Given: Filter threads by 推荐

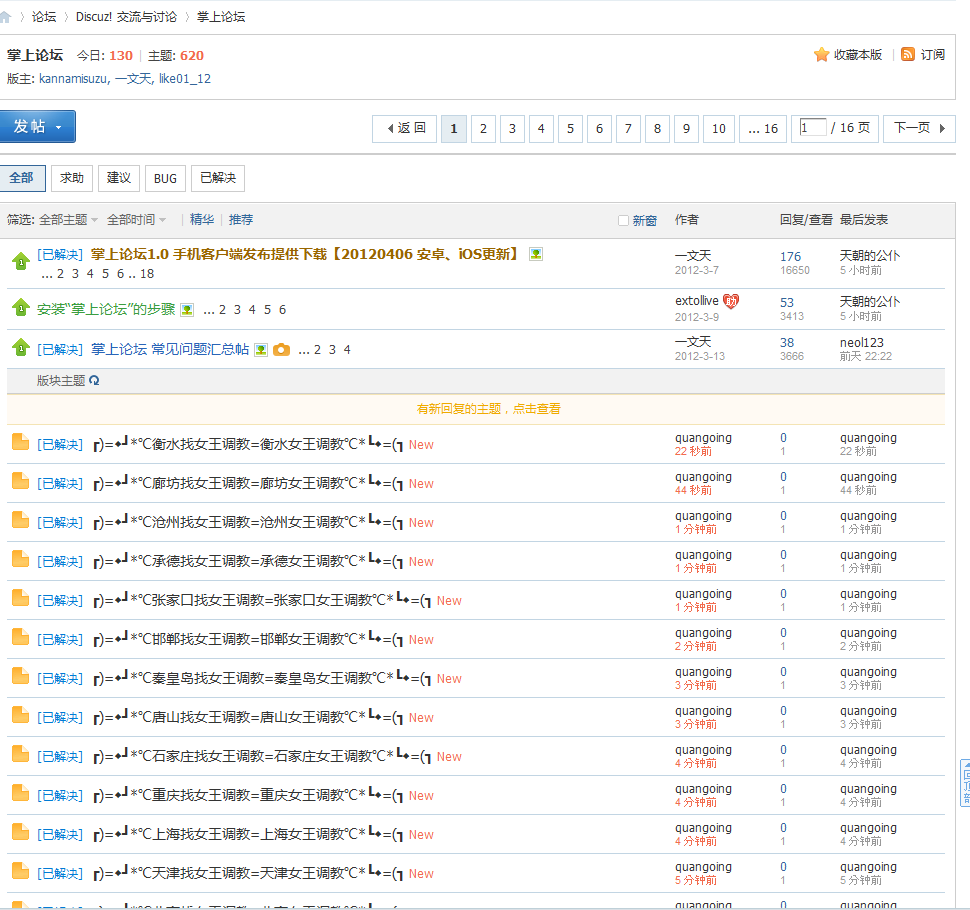Looking at the screenshot, I should (241, 220).
